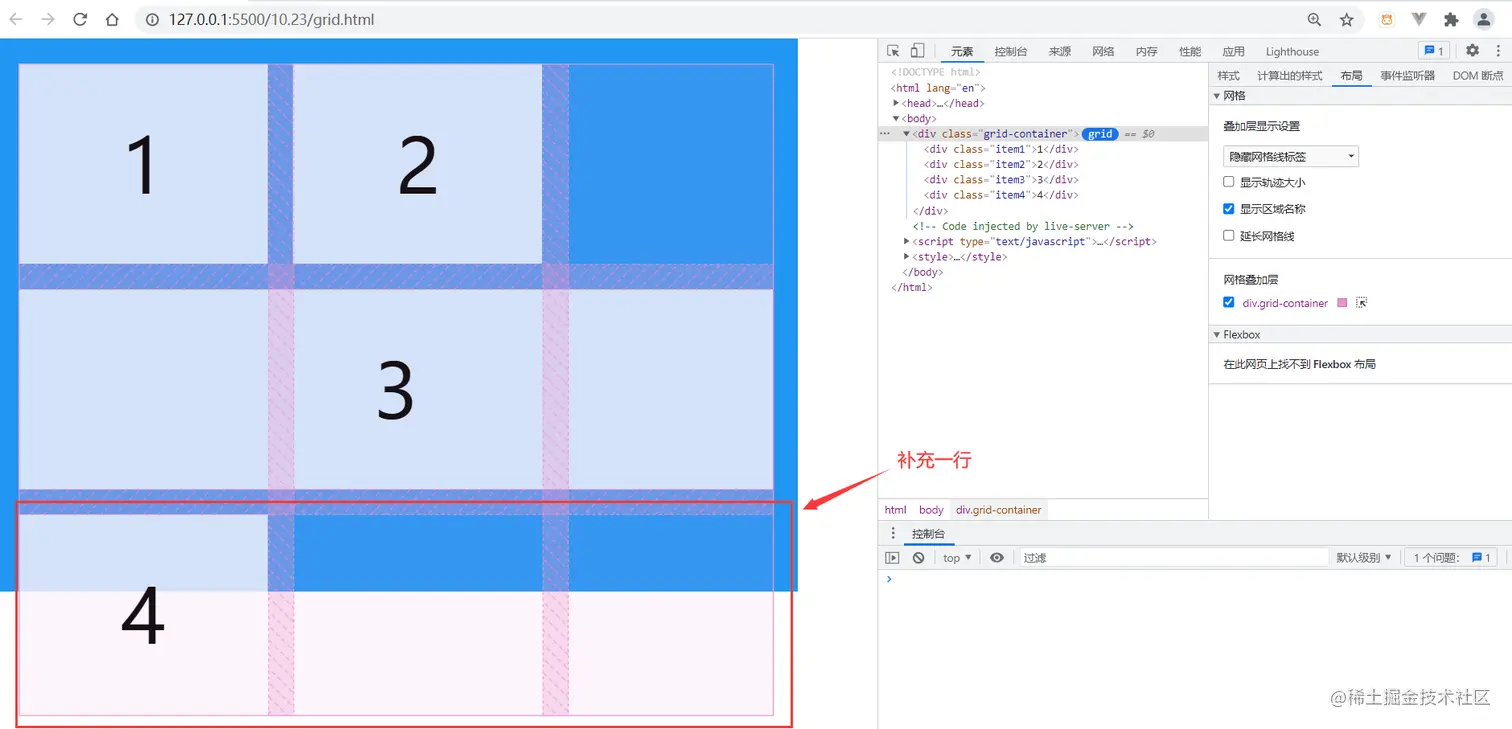Screen dimensions: 1512x729
Task: Uncheck div.grid-container overlay checkbox
Action: click(x=1229, y=303)
